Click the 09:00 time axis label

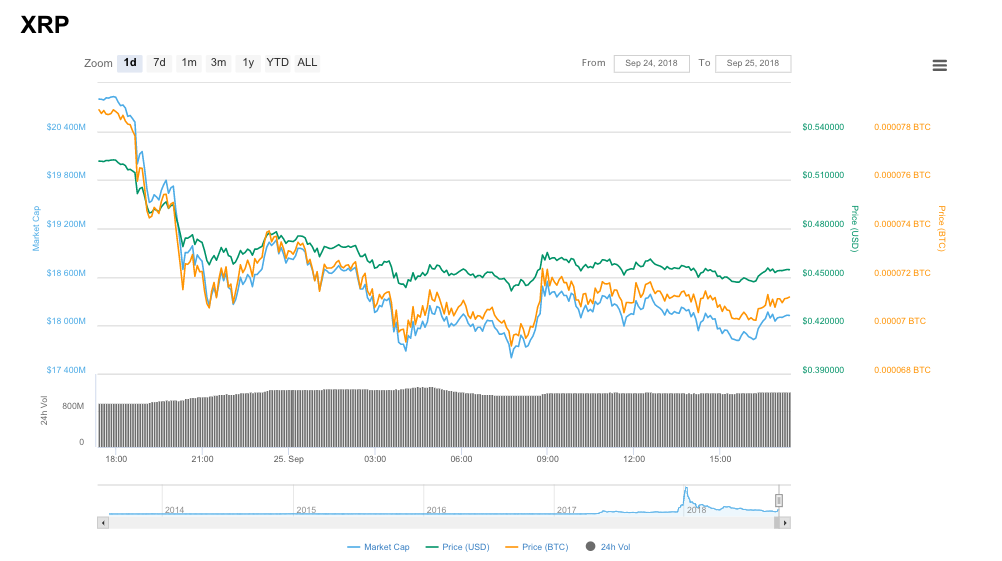548,459
